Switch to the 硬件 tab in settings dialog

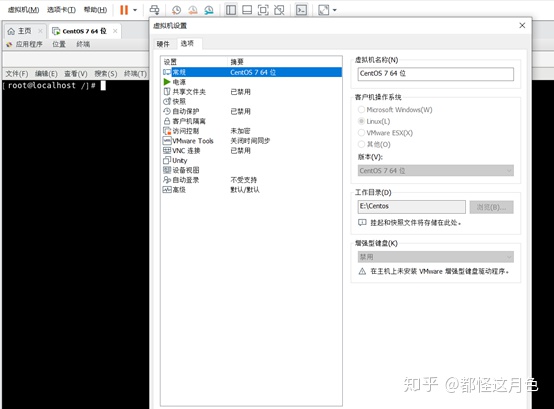163,44
